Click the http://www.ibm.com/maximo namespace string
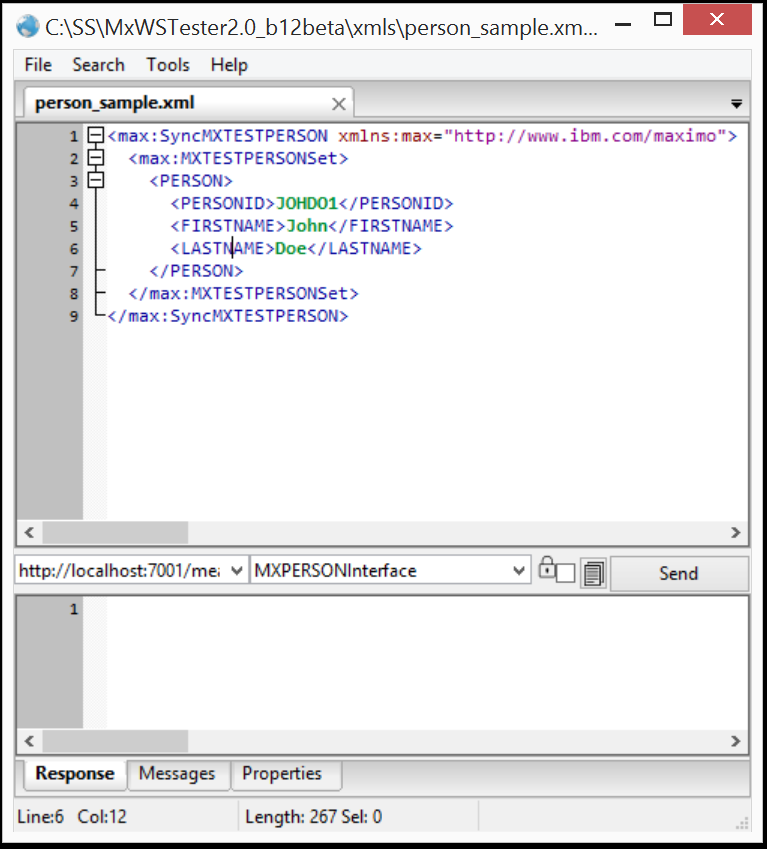 pos(585,135)
